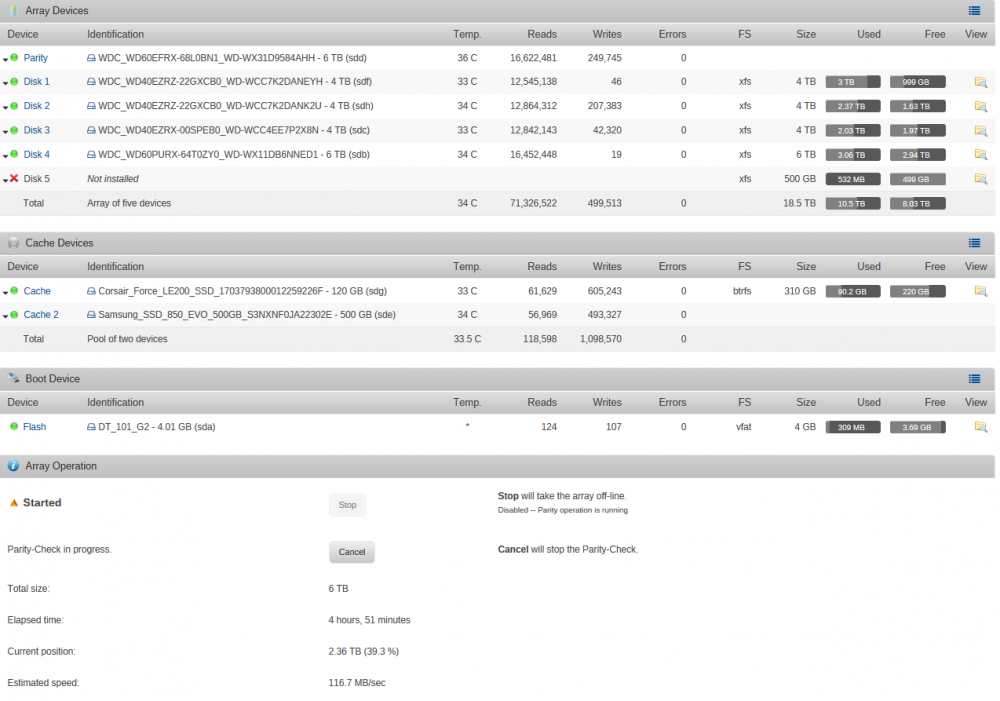Open the Disk 1 status dropdown arrow

coord(5,84)
